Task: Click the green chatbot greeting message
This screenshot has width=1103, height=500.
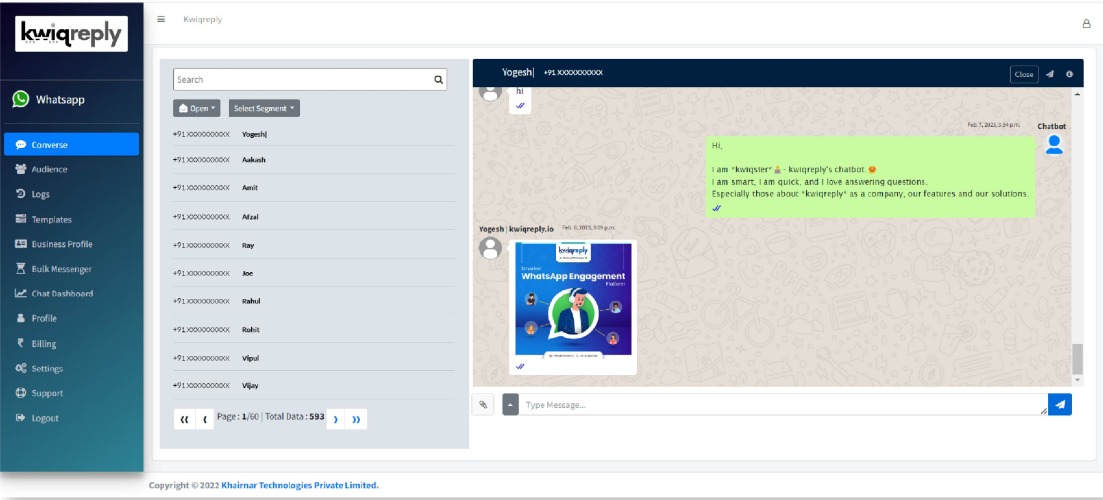Action: [871, 177]
